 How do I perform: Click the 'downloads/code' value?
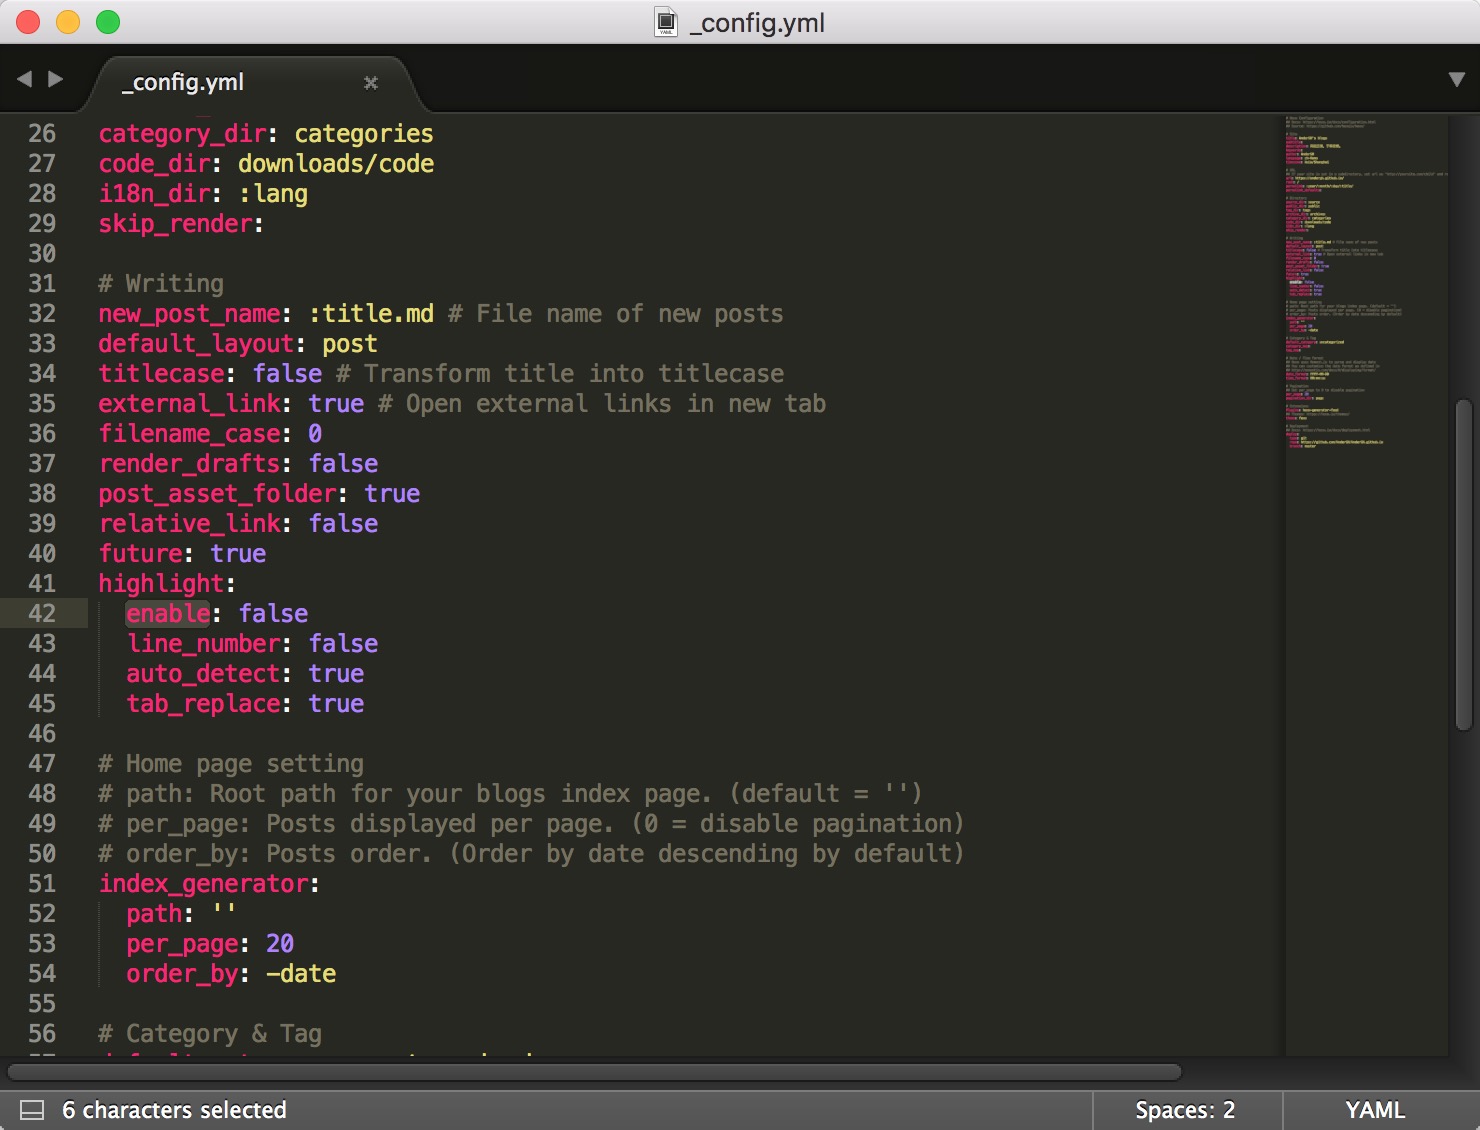(x=336, y=163)
